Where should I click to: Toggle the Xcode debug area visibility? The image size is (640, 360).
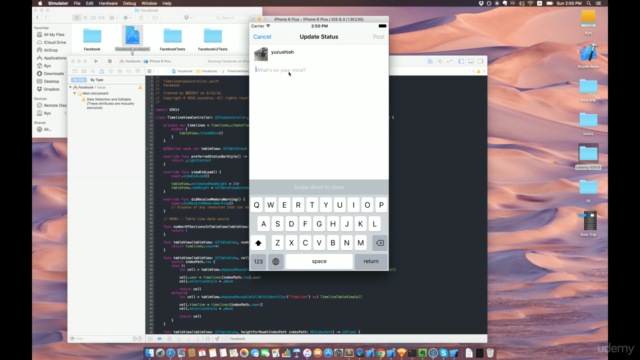pyautogui.click(x=471, y=61)
